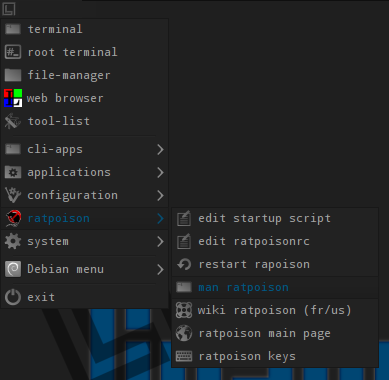389x380 pixels.
Task: Open the system submenu arrow
Action: (x=160, y=242)
